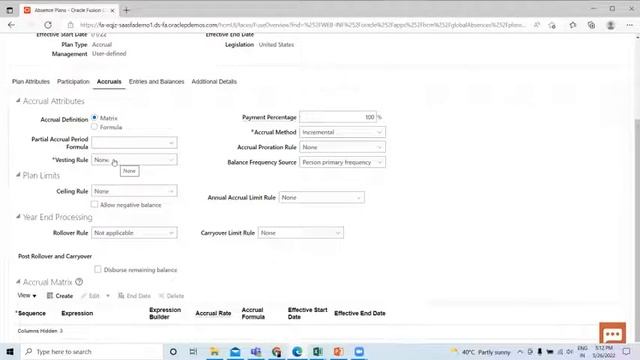This screenshot has height=360, width=640.
Task: Select the Matrix accrual definition
Action: (x=94, y=118)
